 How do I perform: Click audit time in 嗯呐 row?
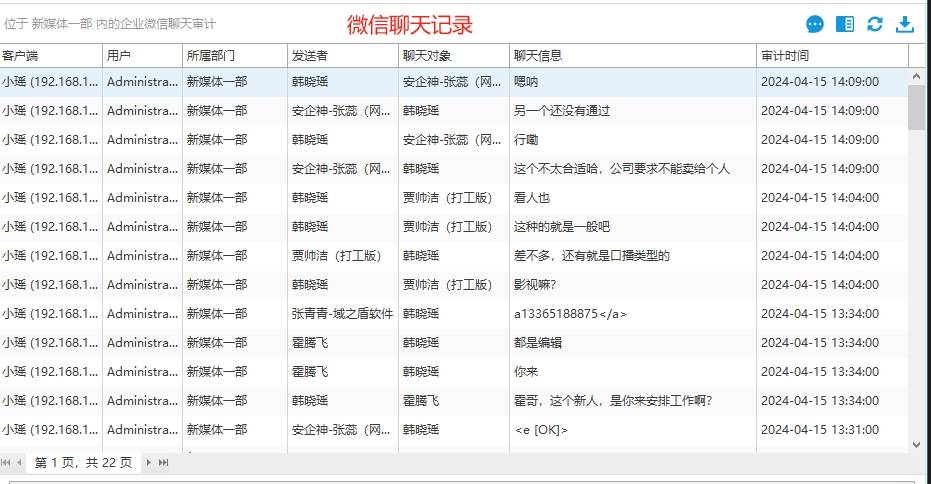tap(819, 82)
